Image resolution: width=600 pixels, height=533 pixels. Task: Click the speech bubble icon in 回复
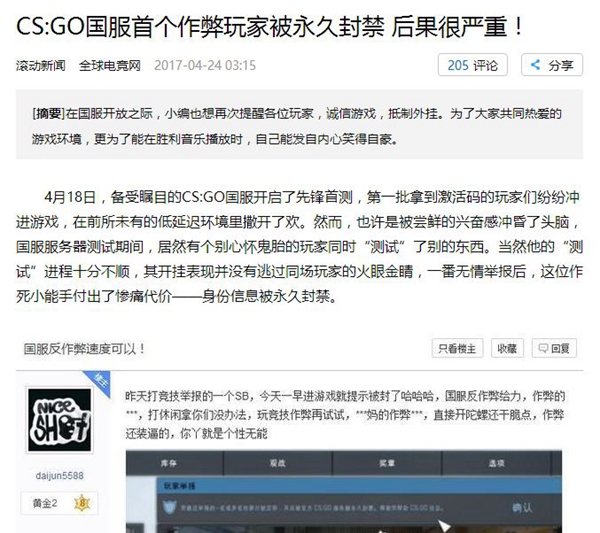[x=543, y=348]
